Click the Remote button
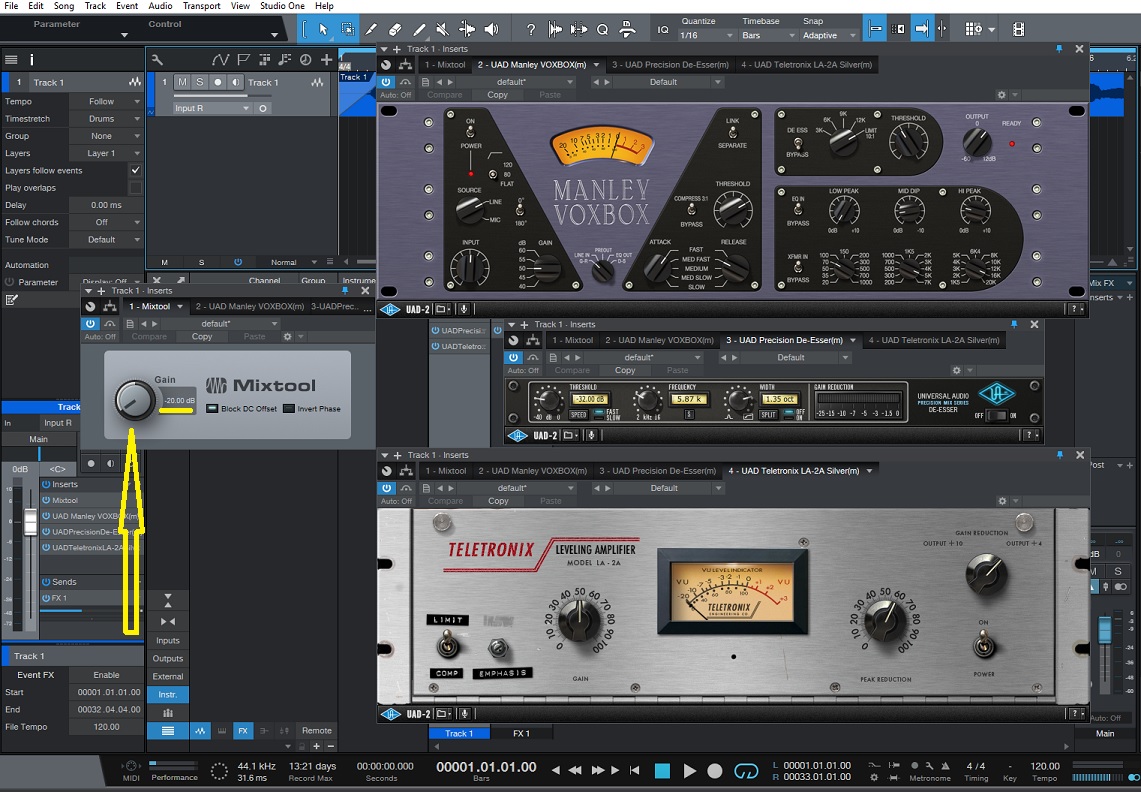The image size is (1141, 792). pos(317,731)
